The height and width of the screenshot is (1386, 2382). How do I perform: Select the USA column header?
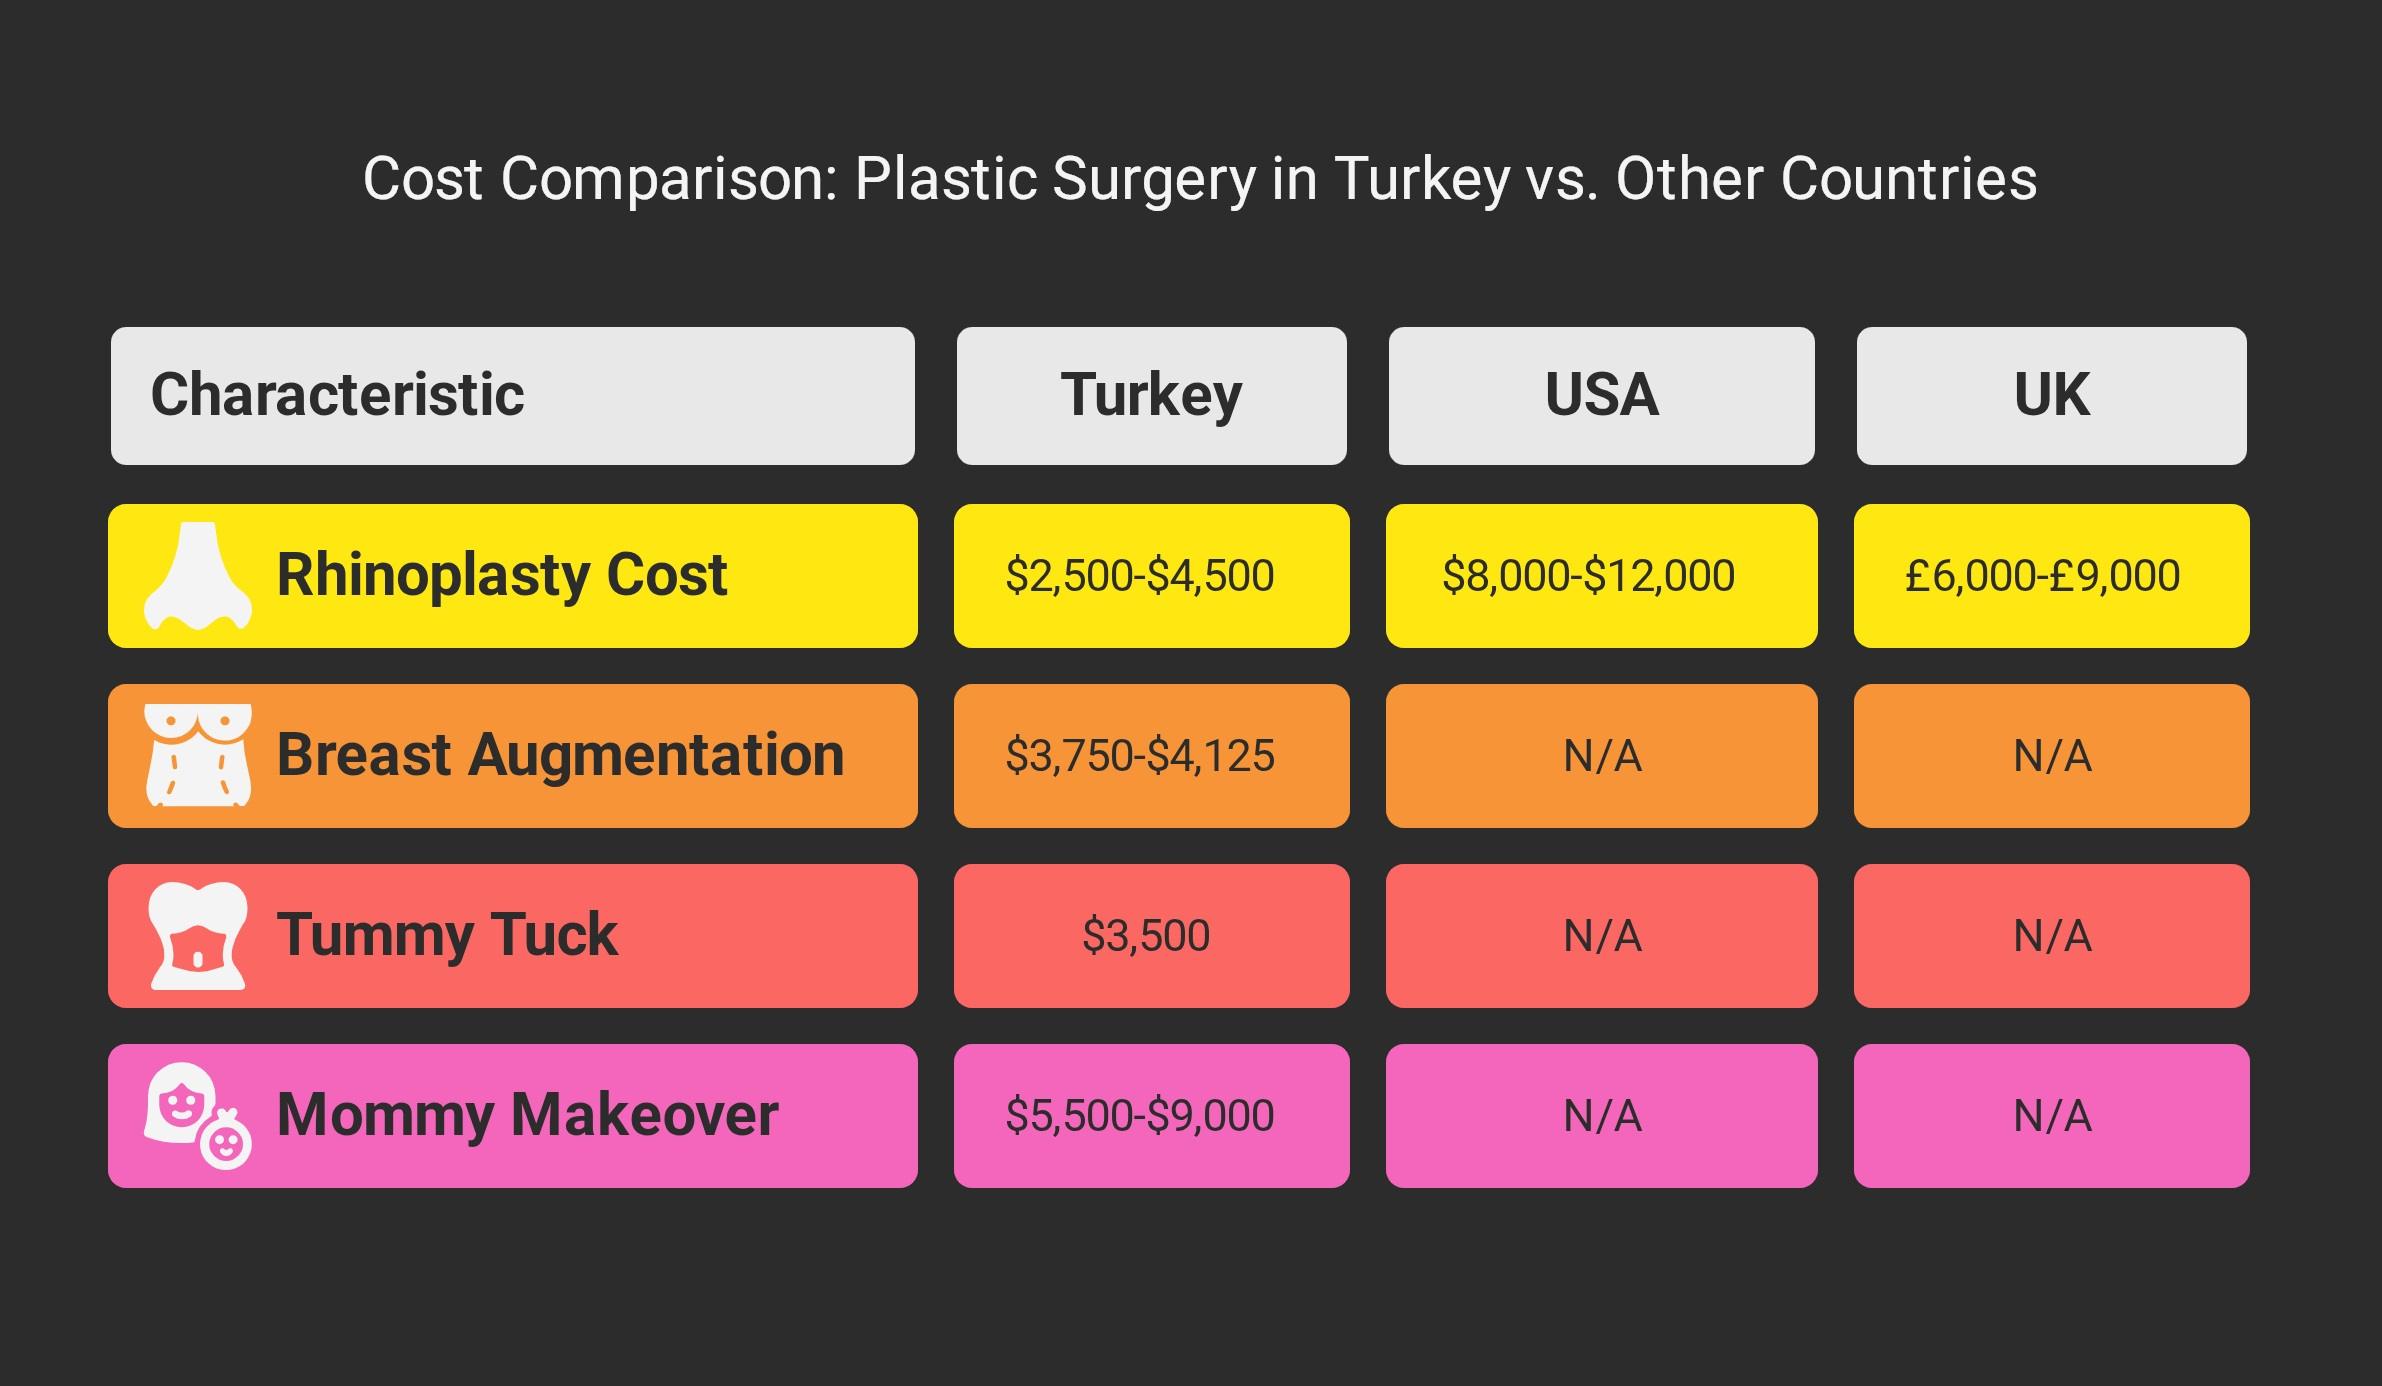point(1601,395)
